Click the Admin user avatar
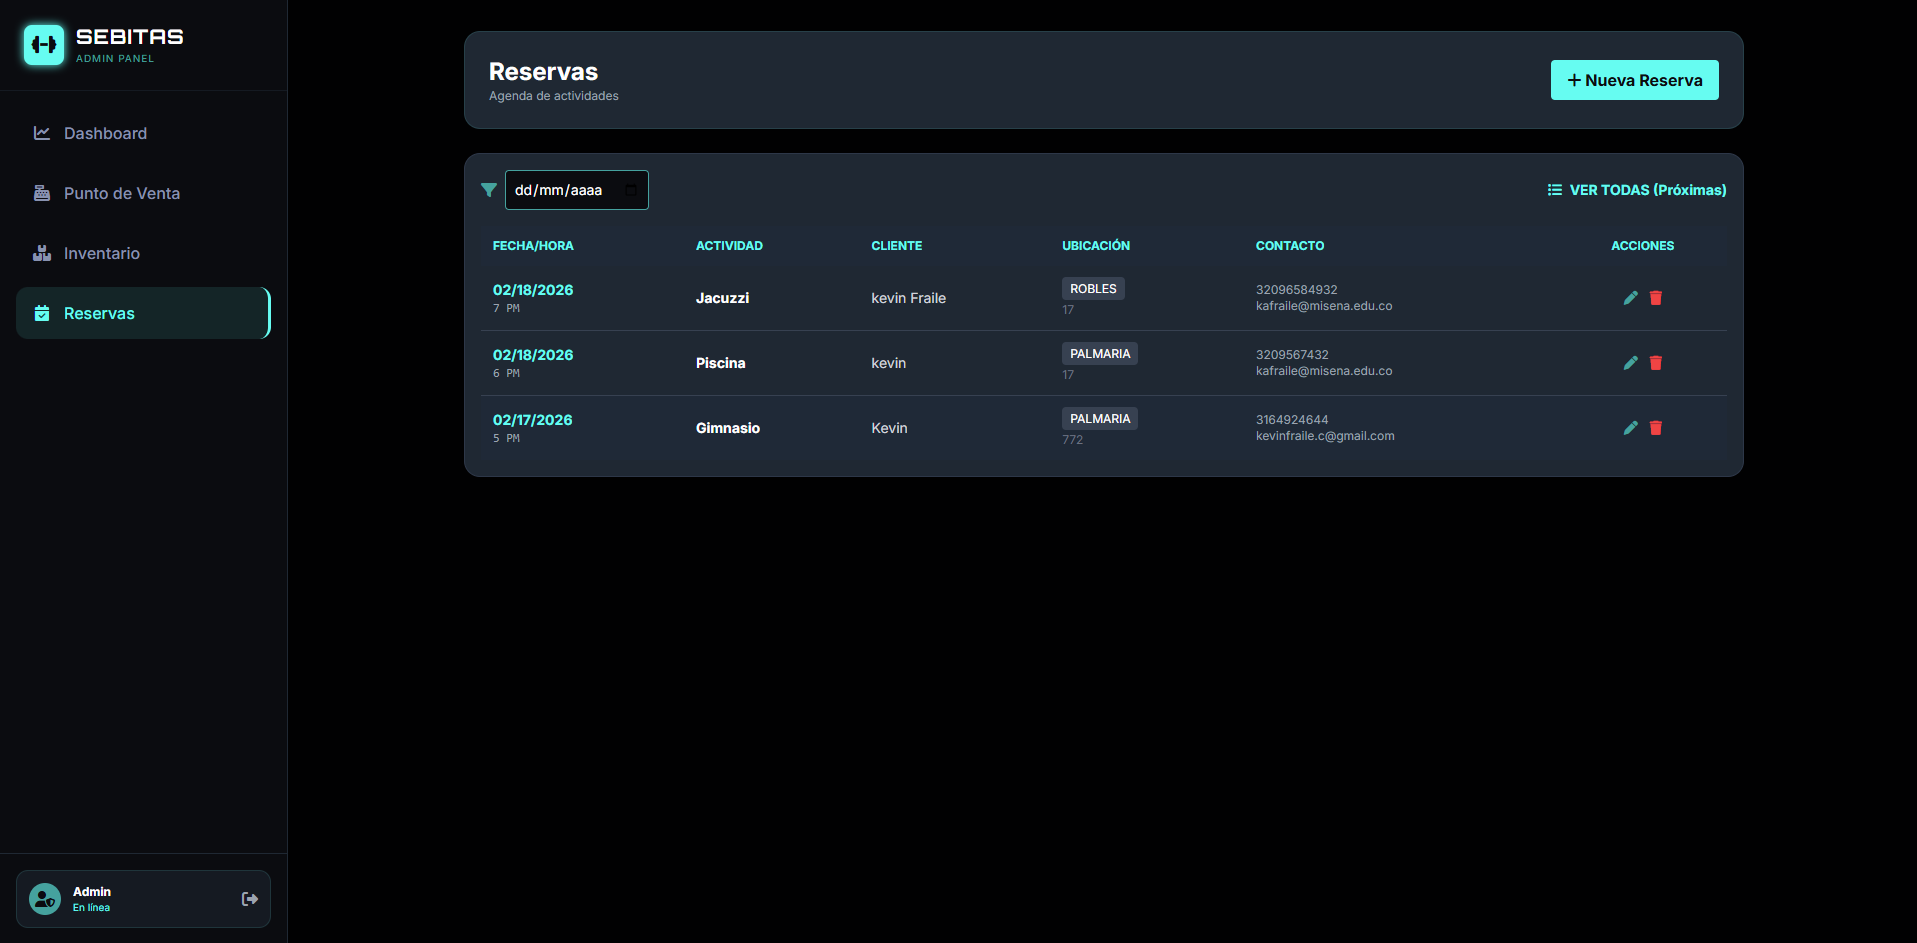Viewport: 1917px width, 943px height. [x=45, y=899]
